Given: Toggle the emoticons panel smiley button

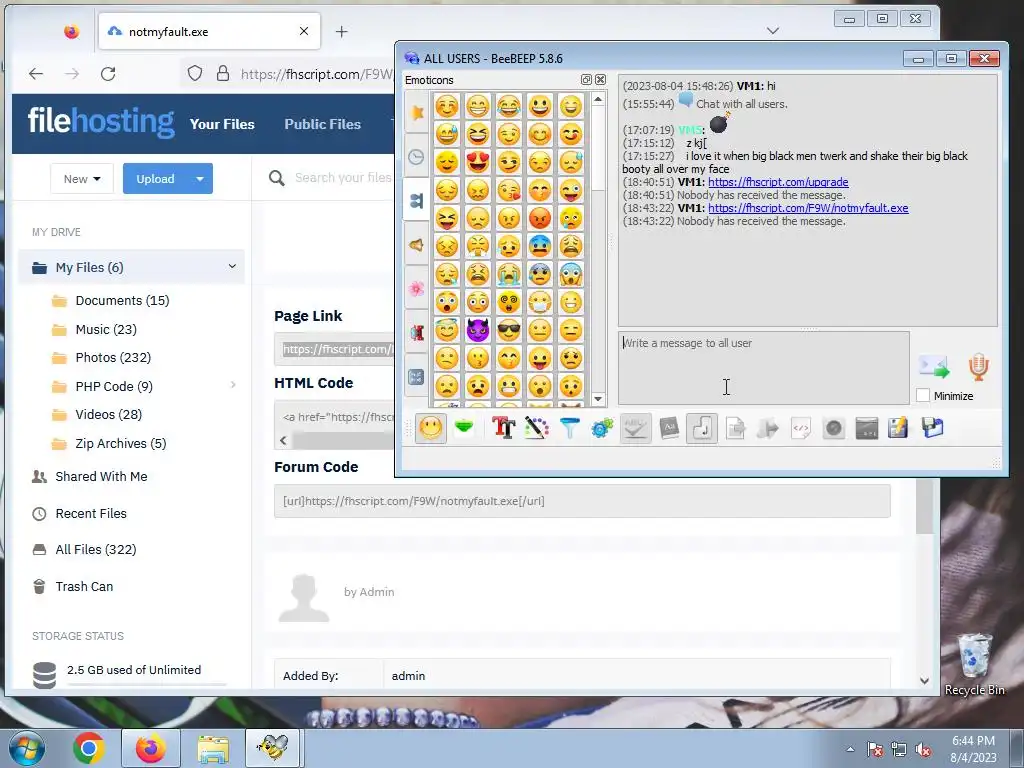Looking at the screenshot, I should (431, 428).
